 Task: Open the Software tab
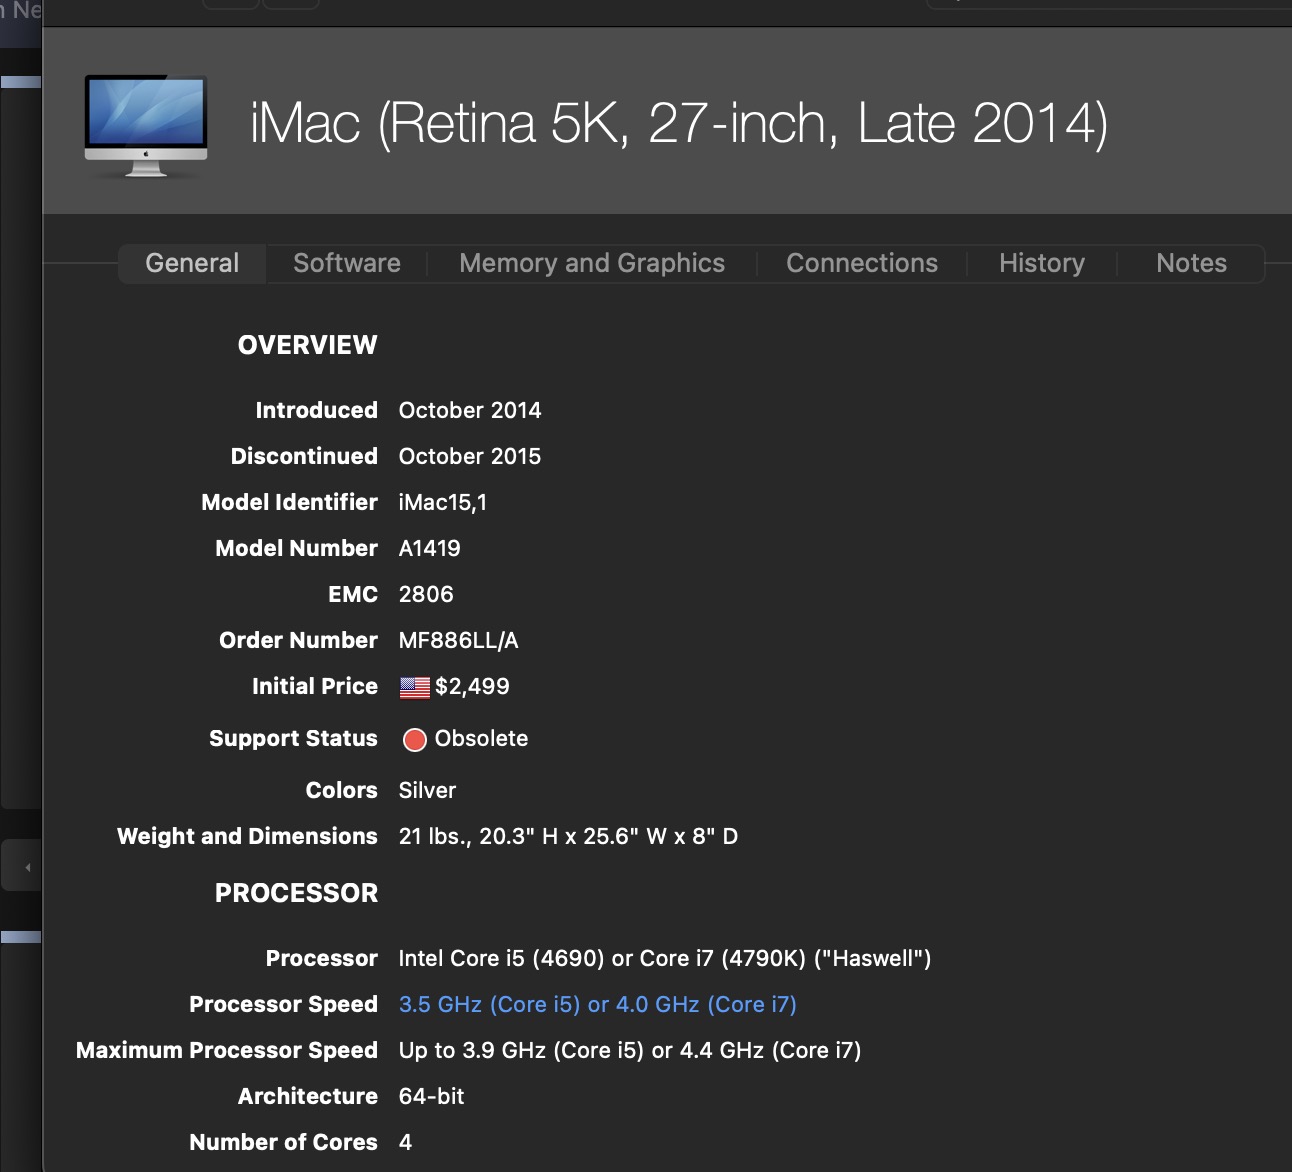tap(346, 263)
